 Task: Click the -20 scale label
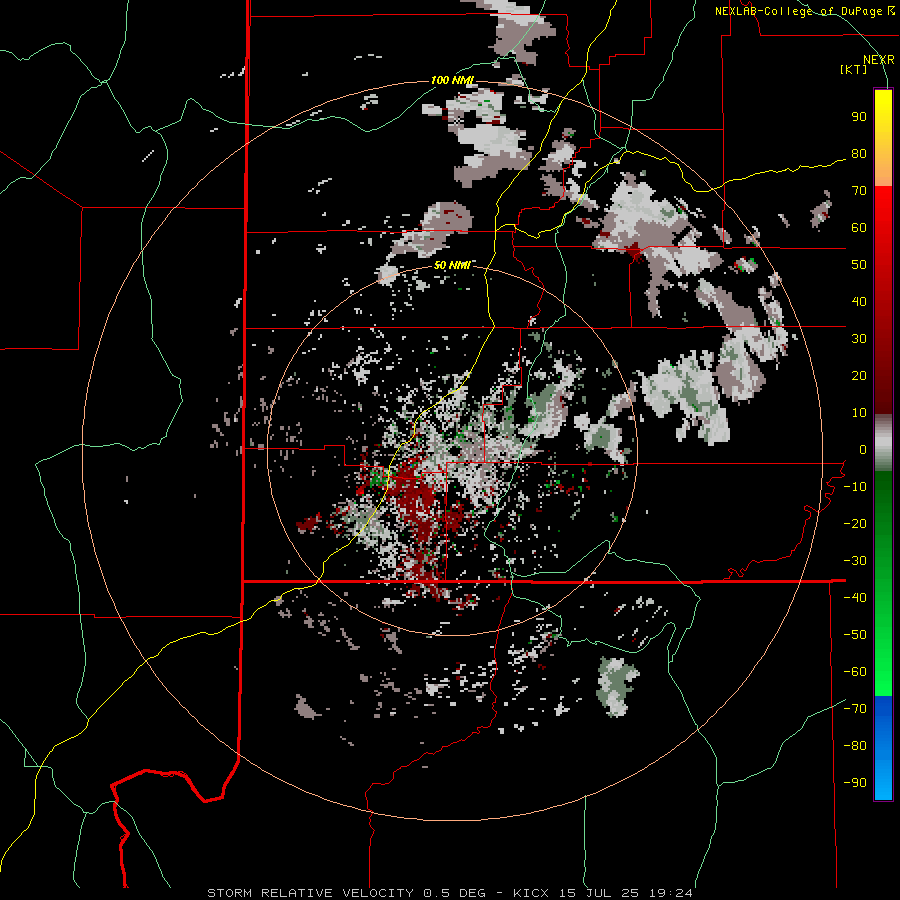[x=855, y=524]
